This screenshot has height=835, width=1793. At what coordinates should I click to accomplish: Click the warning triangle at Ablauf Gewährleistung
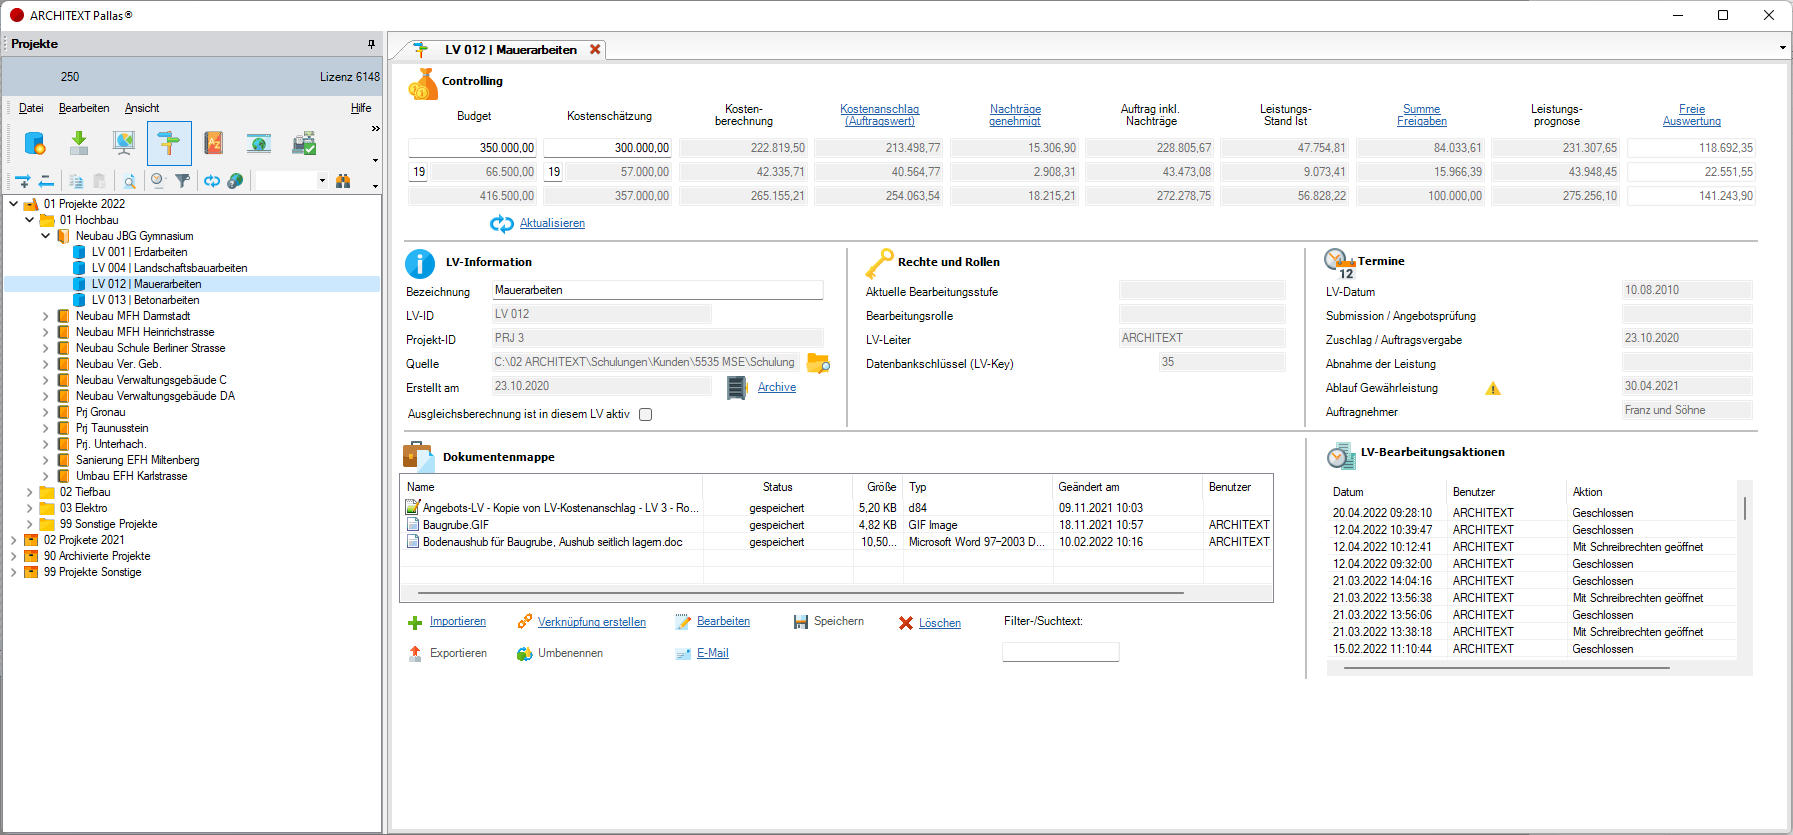coord(1493,388)
